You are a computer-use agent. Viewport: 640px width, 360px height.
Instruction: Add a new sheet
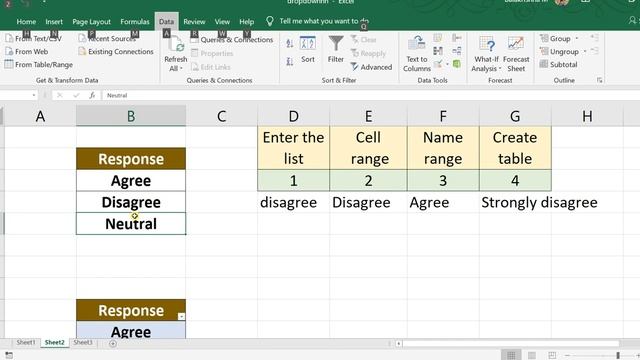point(113,344)
